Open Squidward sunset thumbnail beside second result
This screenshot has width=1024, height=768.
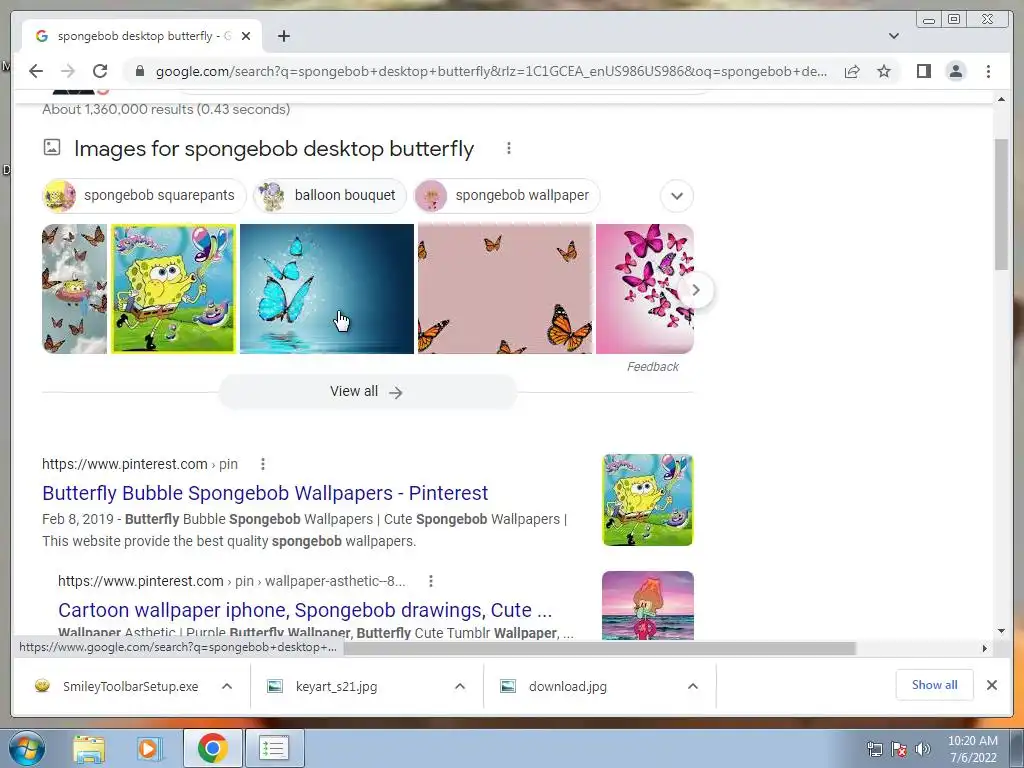pos(647,605)
